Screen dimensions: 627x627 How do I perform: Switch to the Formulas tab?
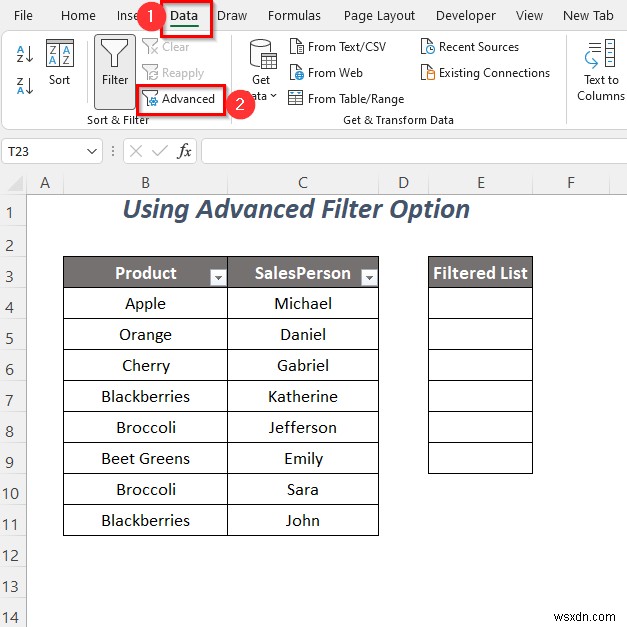click(294, 16)
